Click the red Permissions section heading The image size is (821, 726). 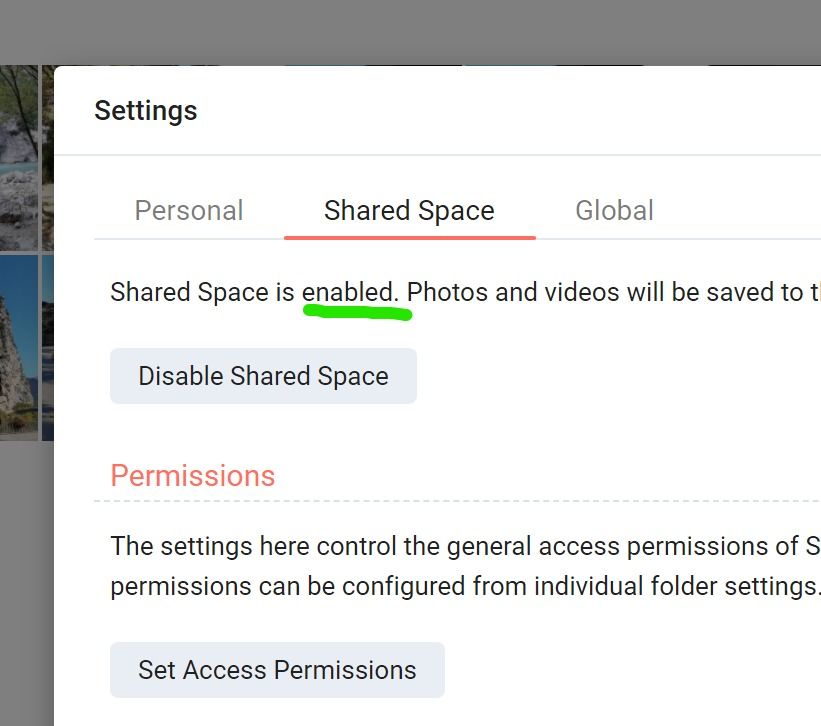(193, 475)
